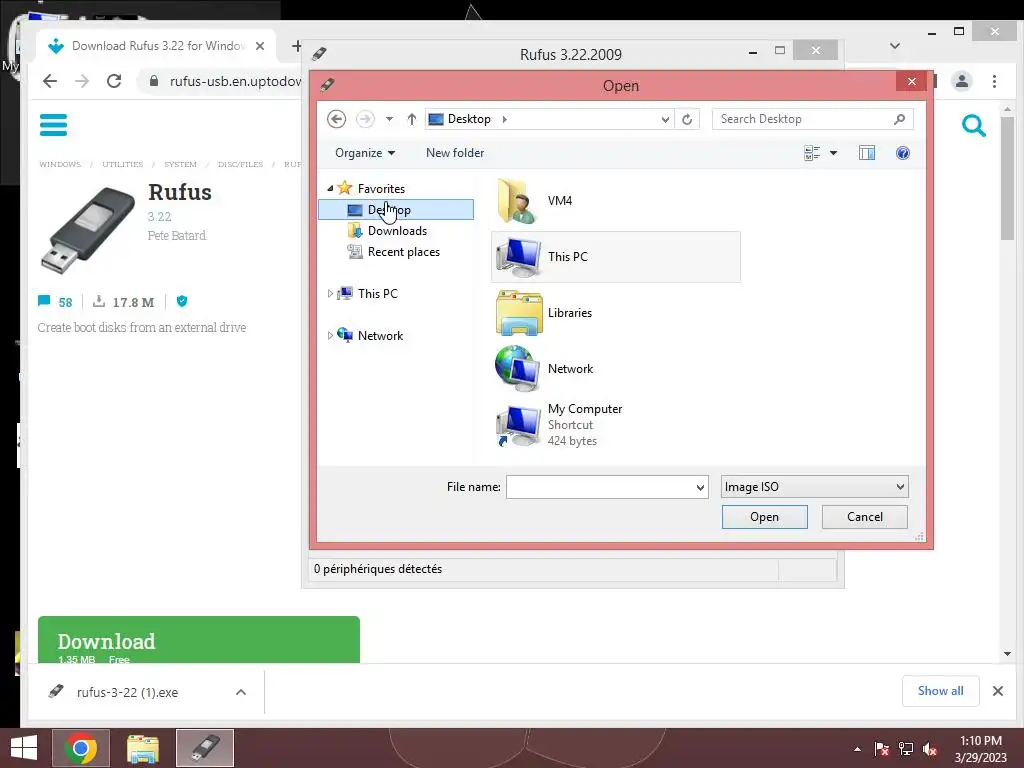Open the File name dropdown arrow
Screen dimensions: 1024x768
[700, 487]
